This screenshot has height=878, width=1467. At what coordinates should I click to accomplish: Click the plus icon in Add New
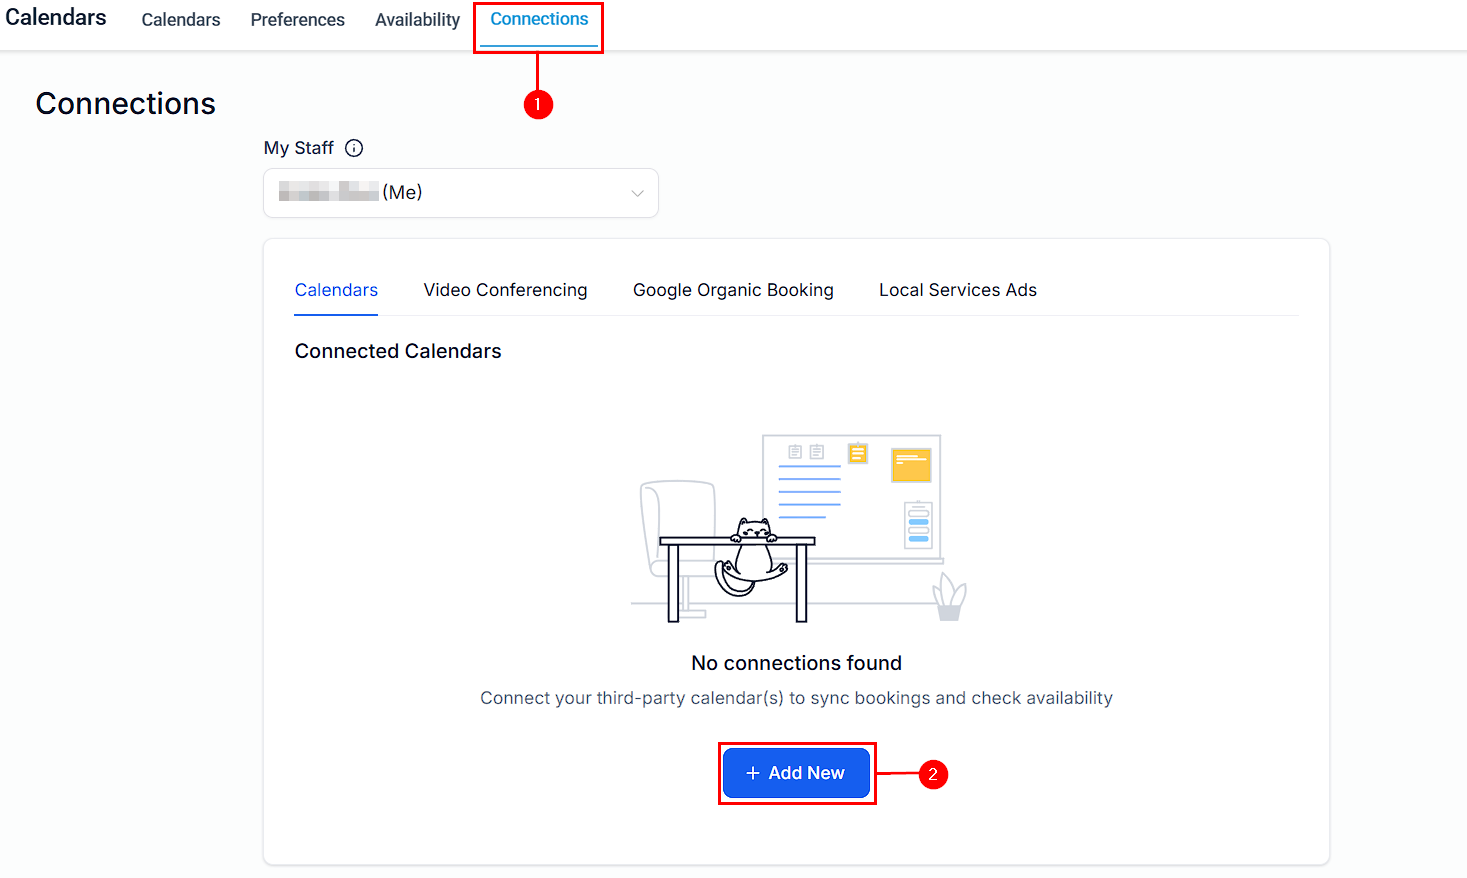tap(753, 773)
